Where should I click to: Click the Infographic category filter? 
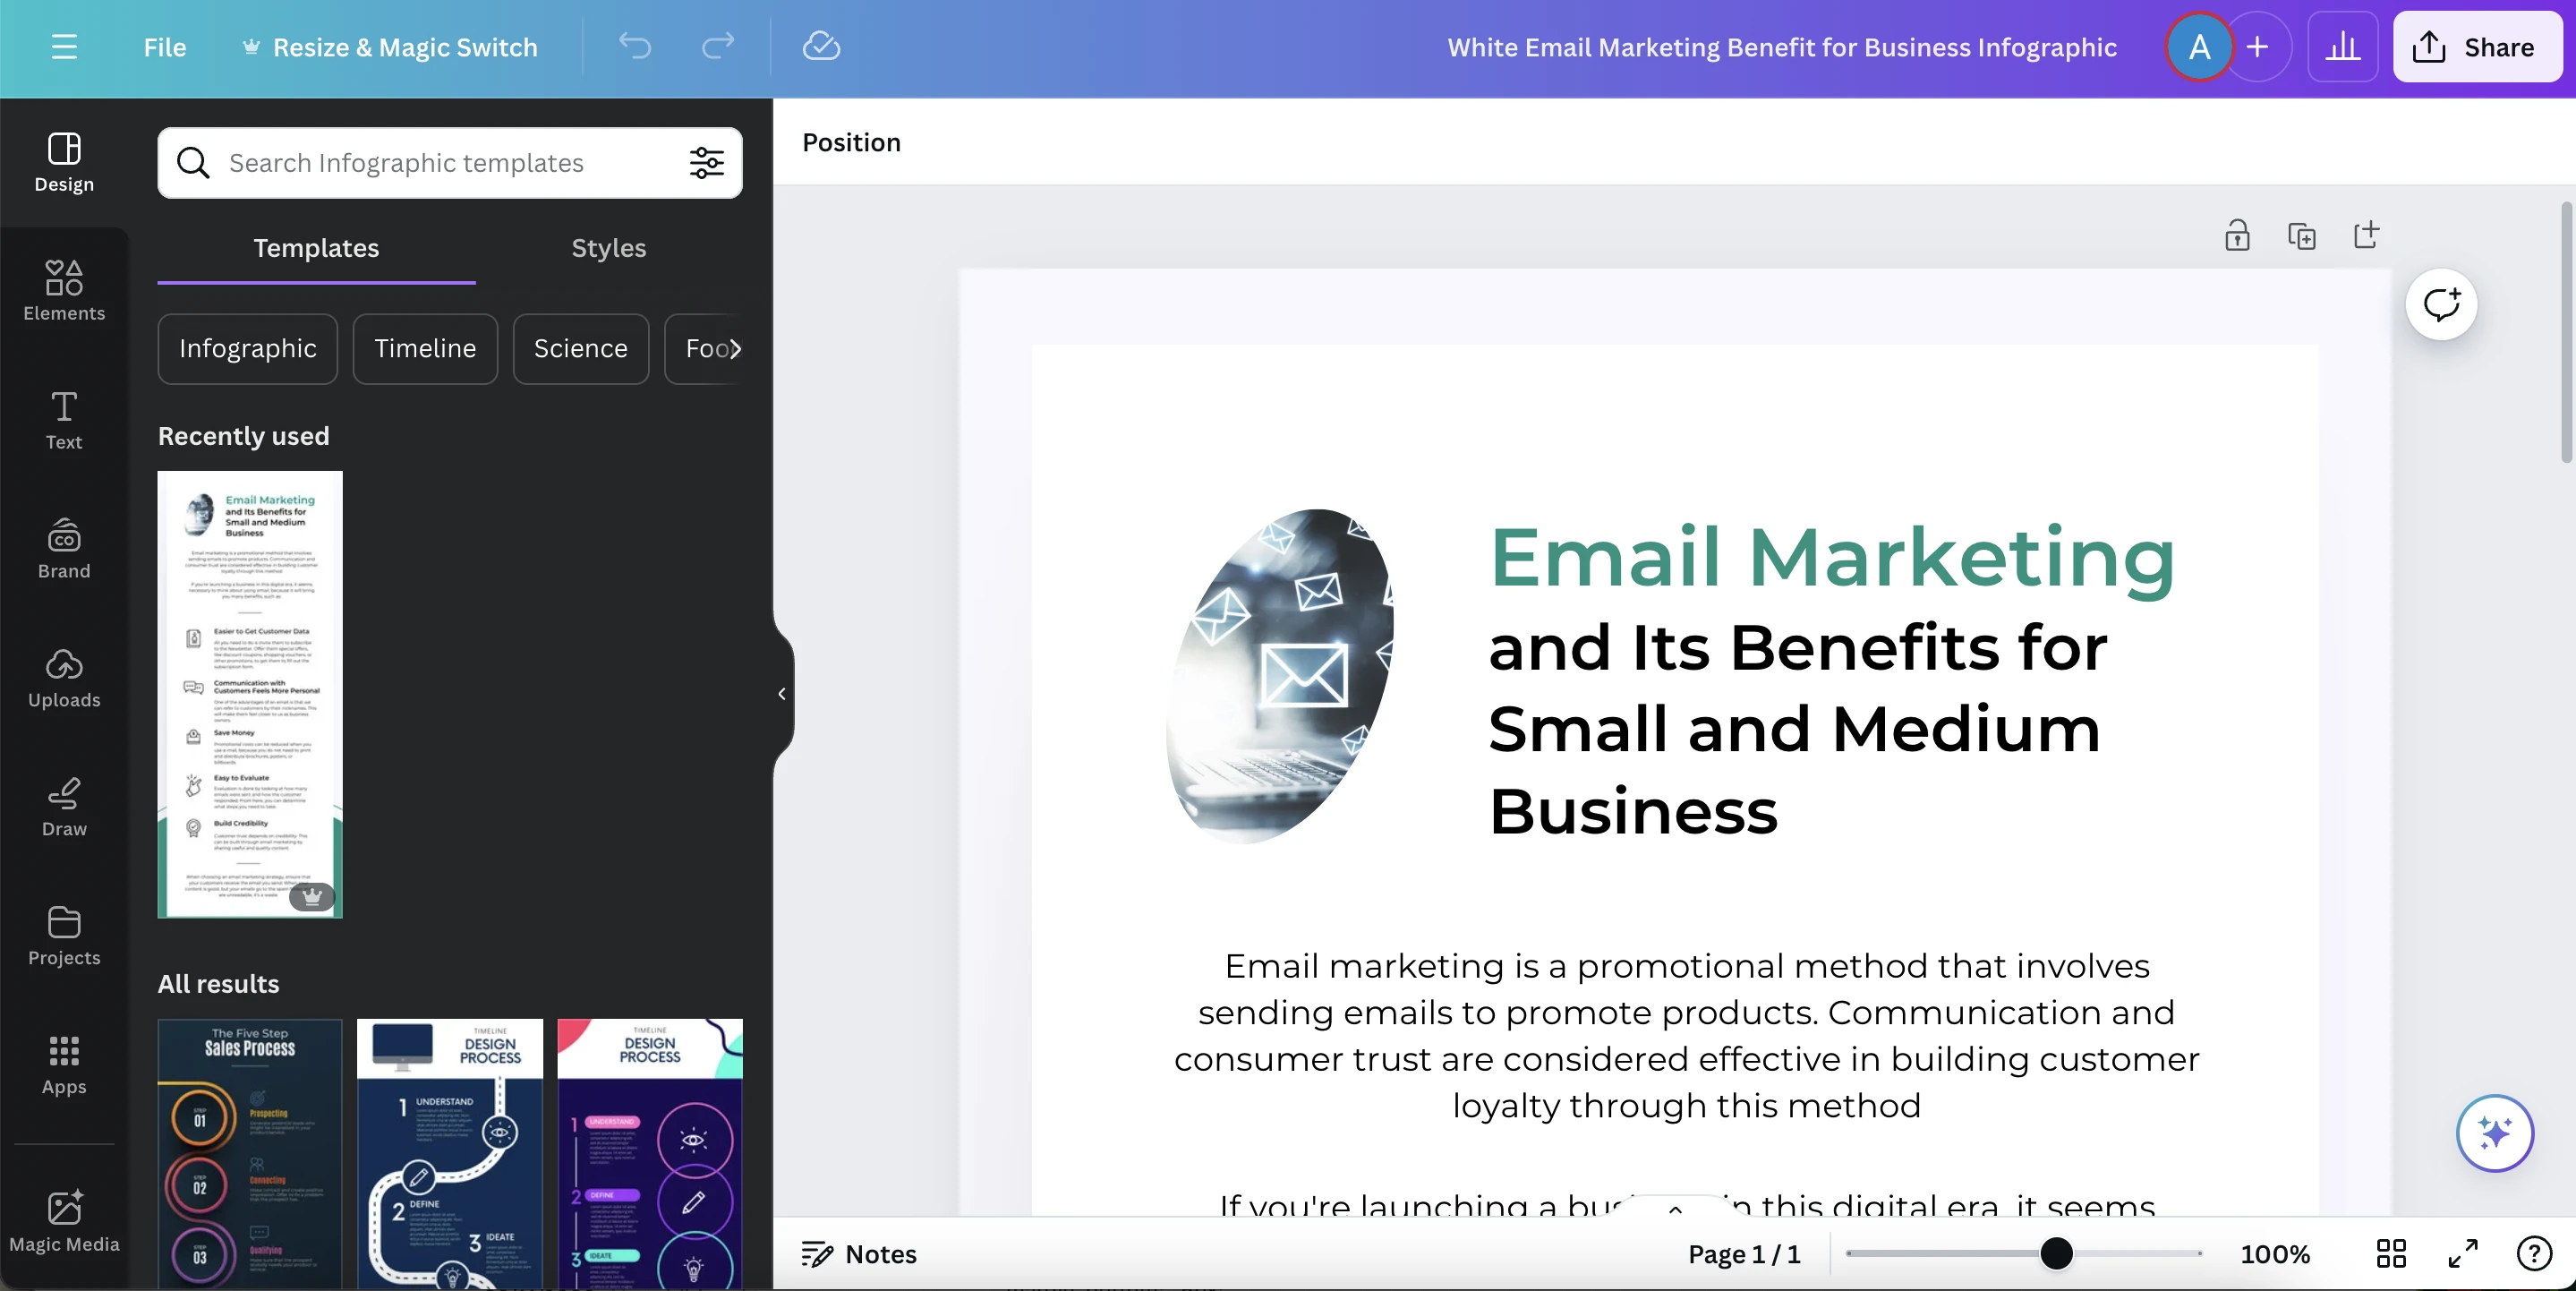(247, 347)
